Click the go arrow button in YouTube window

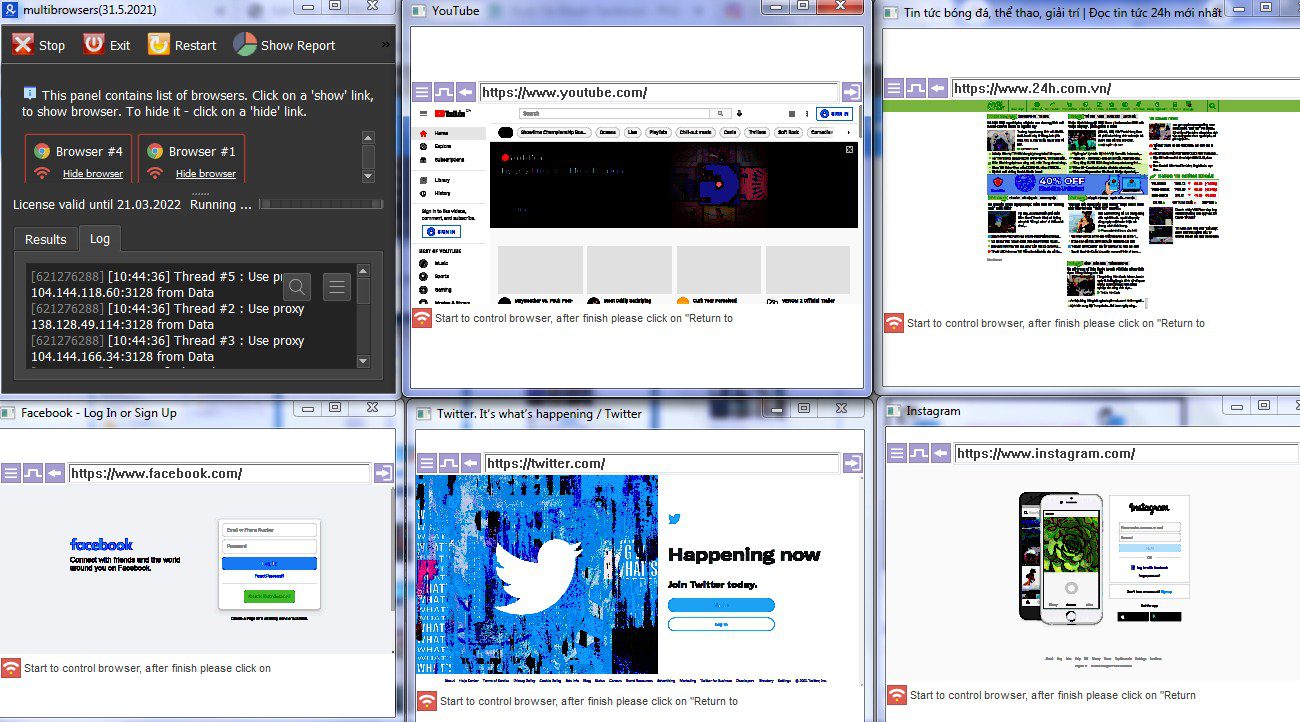[852, 92]
